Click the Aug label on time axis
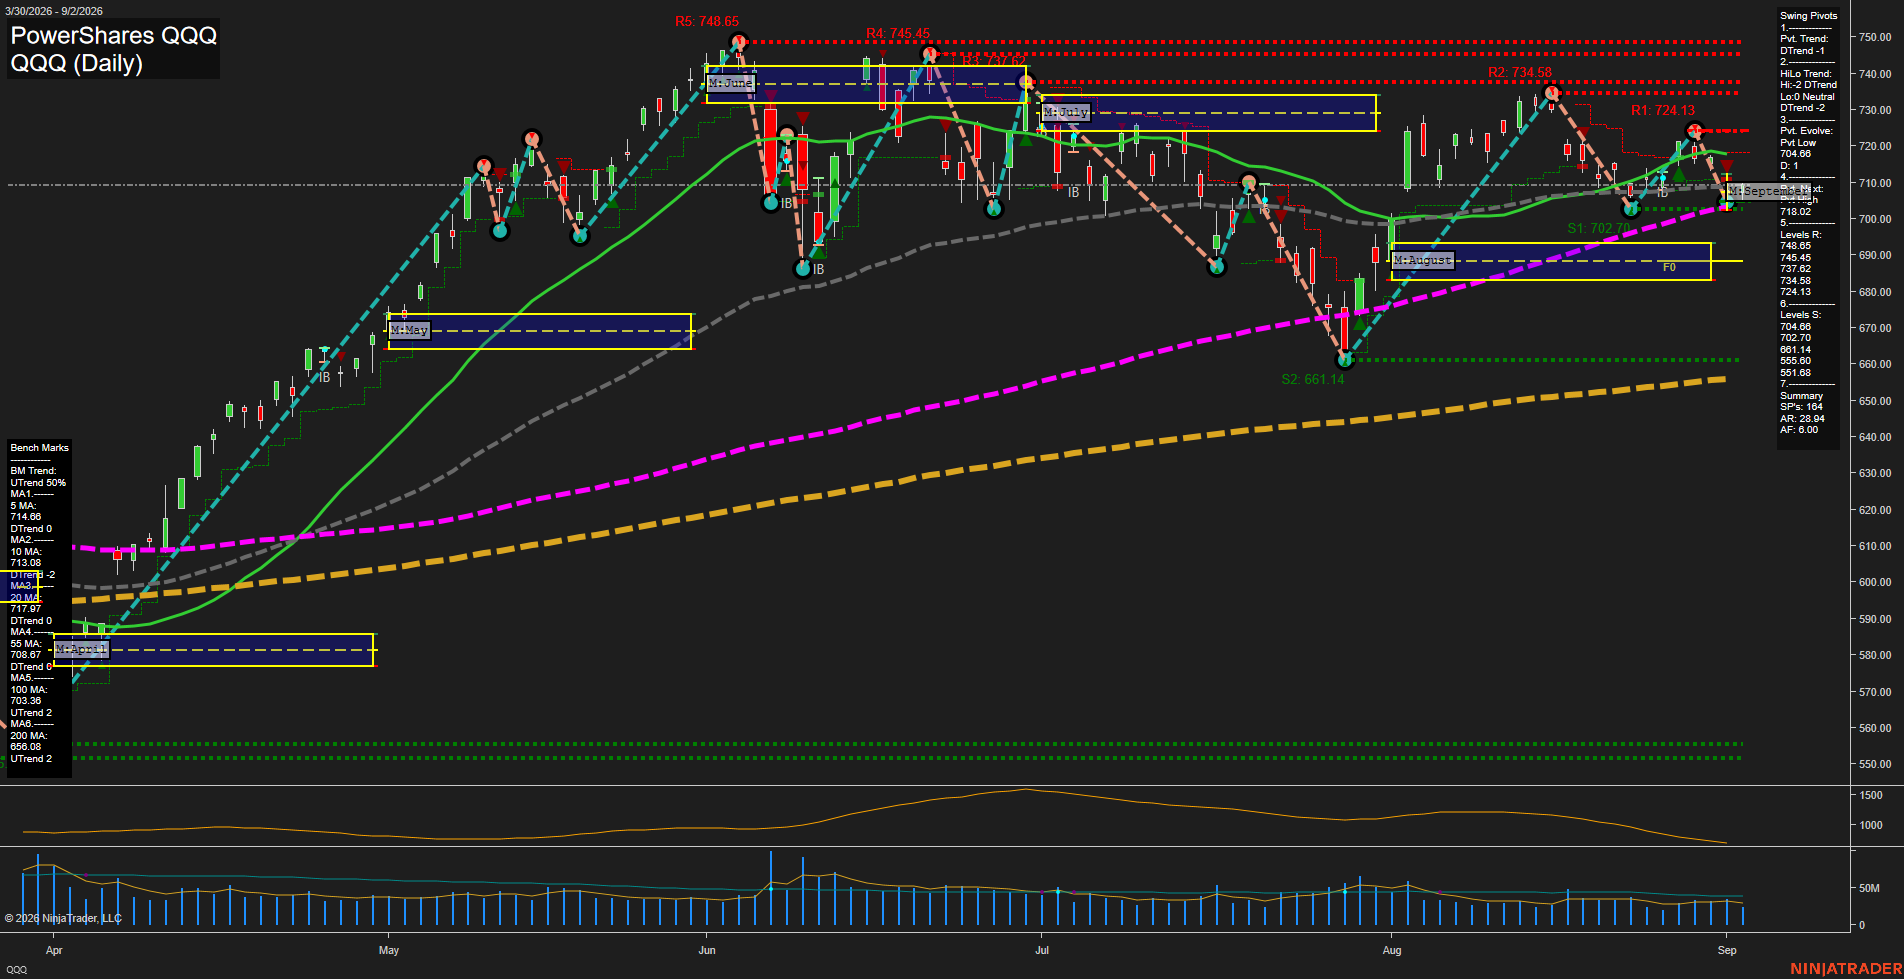This screenshot has width=1904, height=979. click(x=1392, y=951)
